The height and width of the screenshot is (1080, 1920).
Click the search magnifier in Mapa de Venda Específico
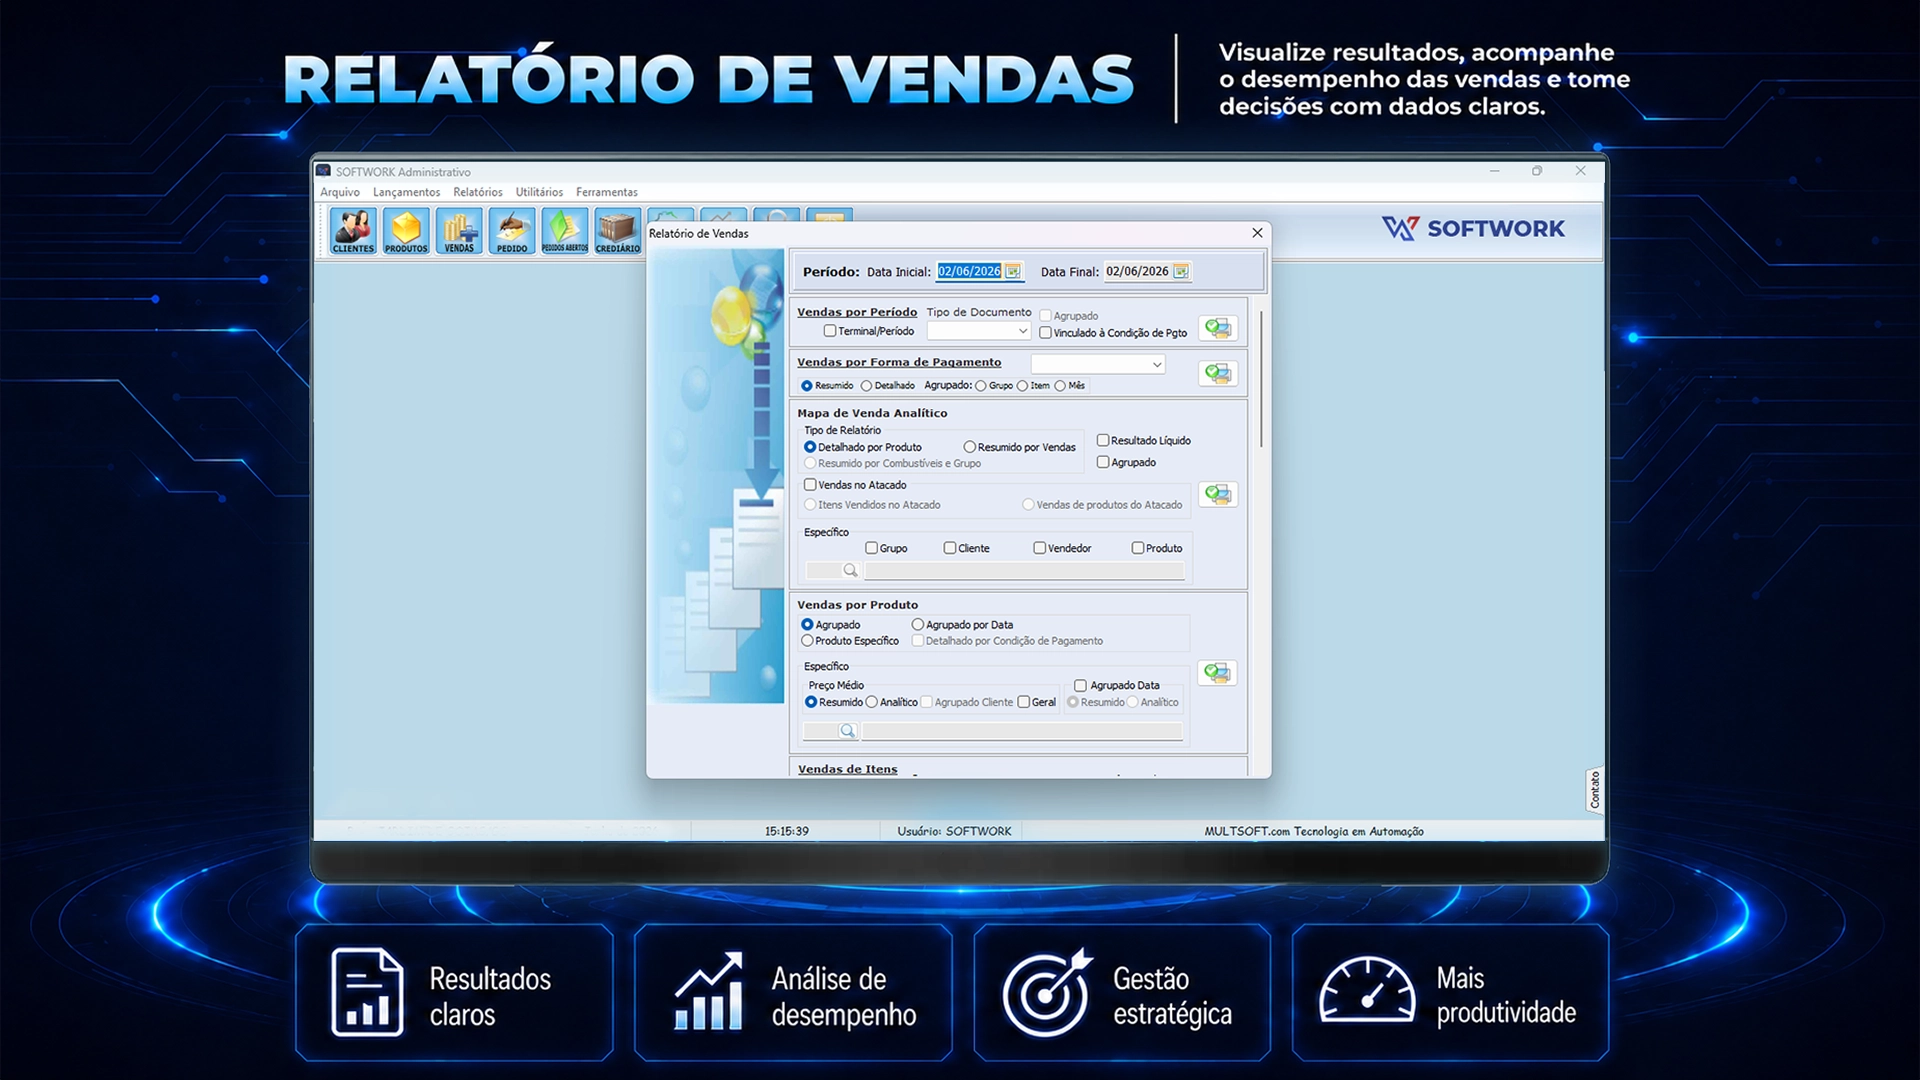[850, 570]
